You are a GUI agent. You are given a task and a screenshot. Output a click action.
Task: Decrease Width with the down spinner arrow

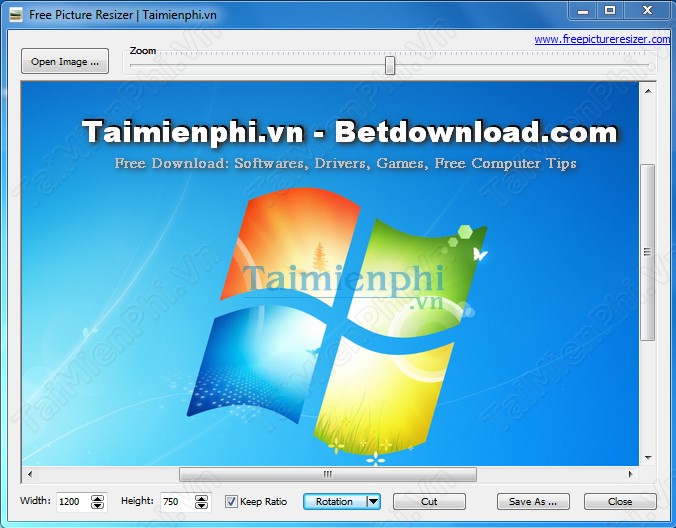click(x=97, y=506)
